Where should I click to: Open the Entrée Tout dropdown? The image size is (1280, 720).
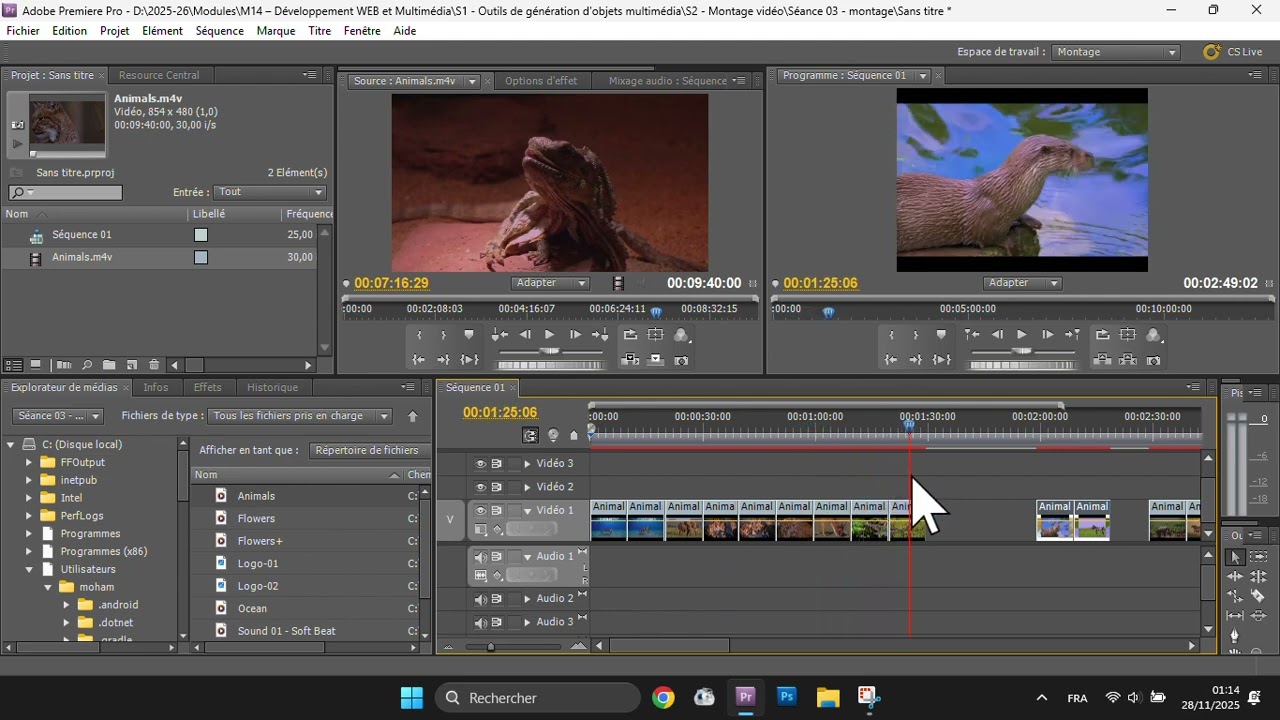270,192
